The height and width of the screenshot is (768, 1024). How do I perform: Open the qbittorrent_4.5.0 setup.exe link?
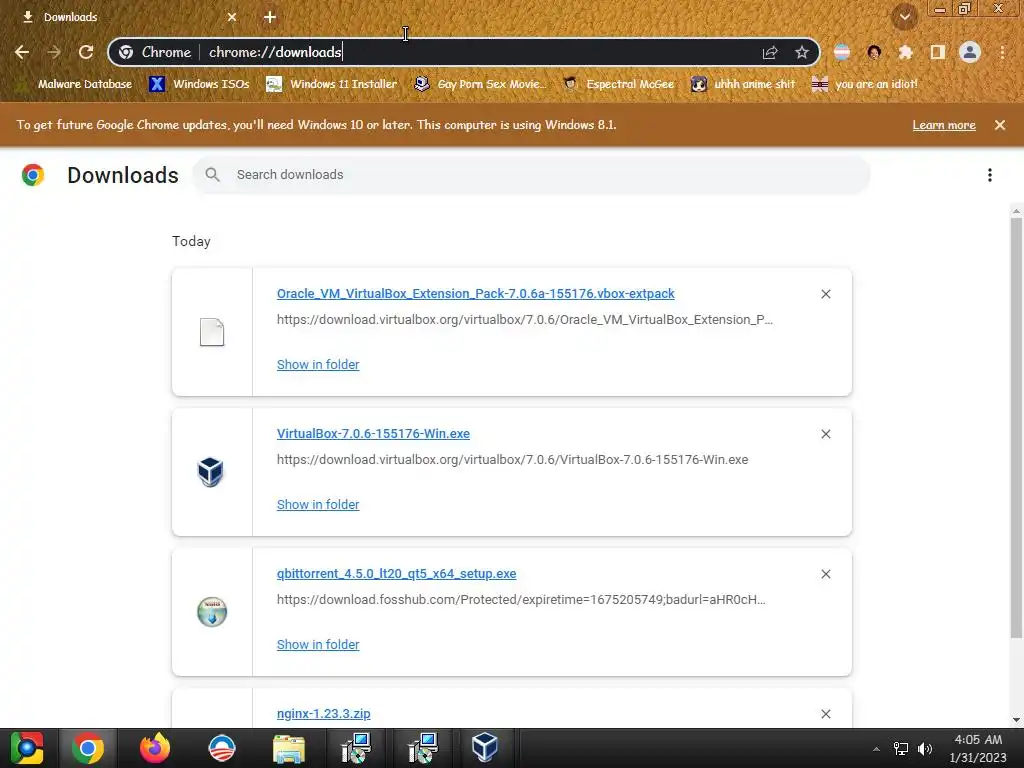(396, 573)
